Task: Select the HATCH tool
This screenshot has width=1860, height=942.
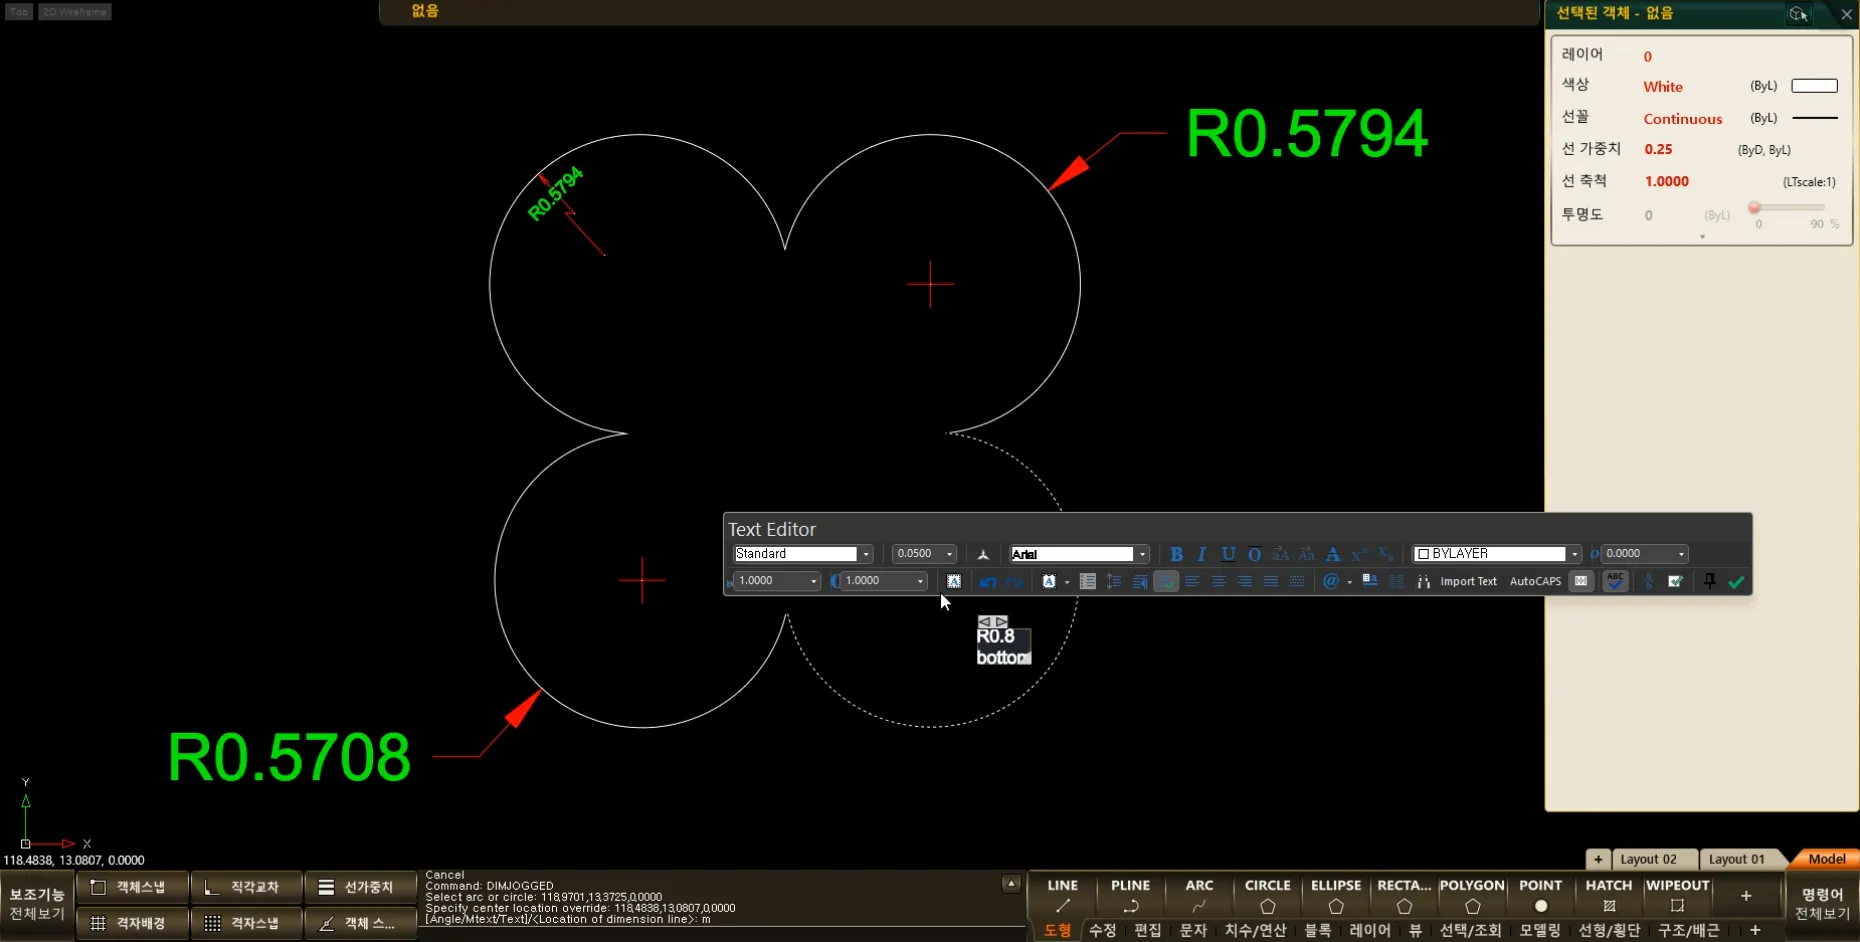Action: pos(1608,895)
